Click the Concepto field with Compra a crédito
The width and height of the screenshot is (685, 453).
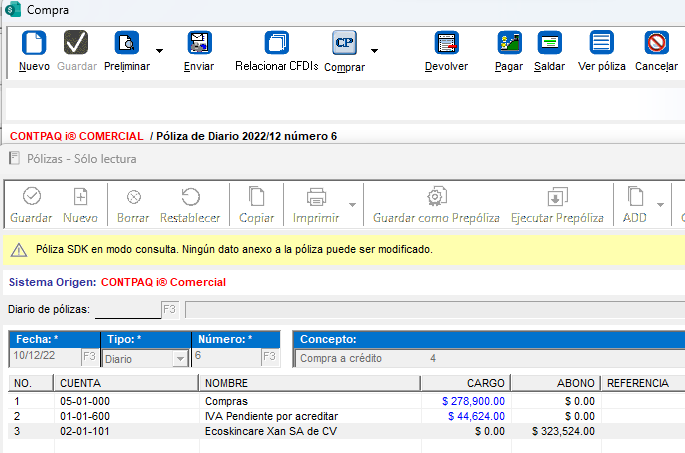(x=490, y=358)
